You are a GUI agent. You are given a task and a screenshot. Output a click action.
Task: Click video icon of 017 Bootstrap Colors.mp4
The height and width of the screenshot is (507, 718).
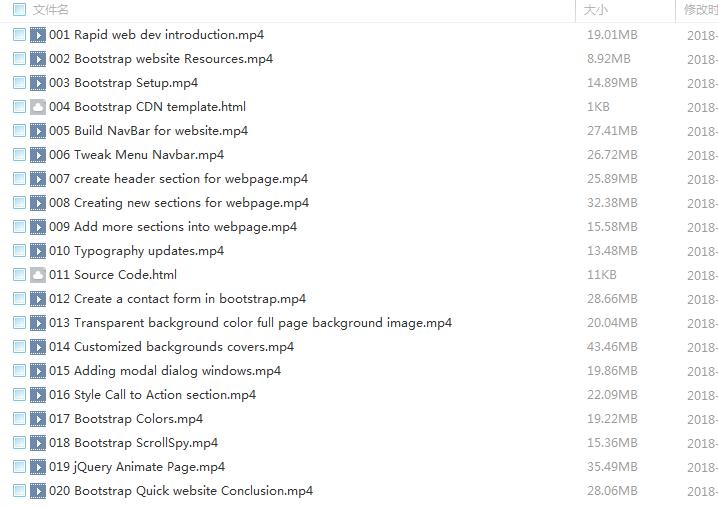38,419
